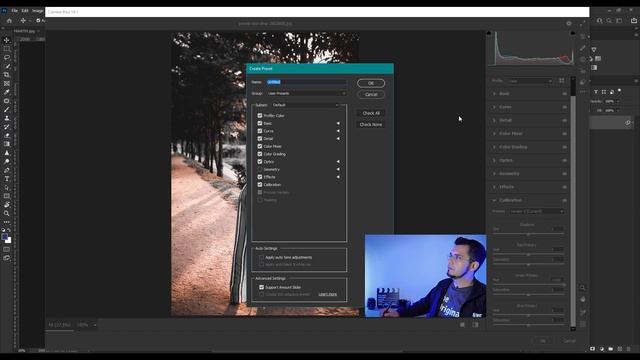
Task: Enable the Geometry checkbox
Action: [x=260, y=169]
